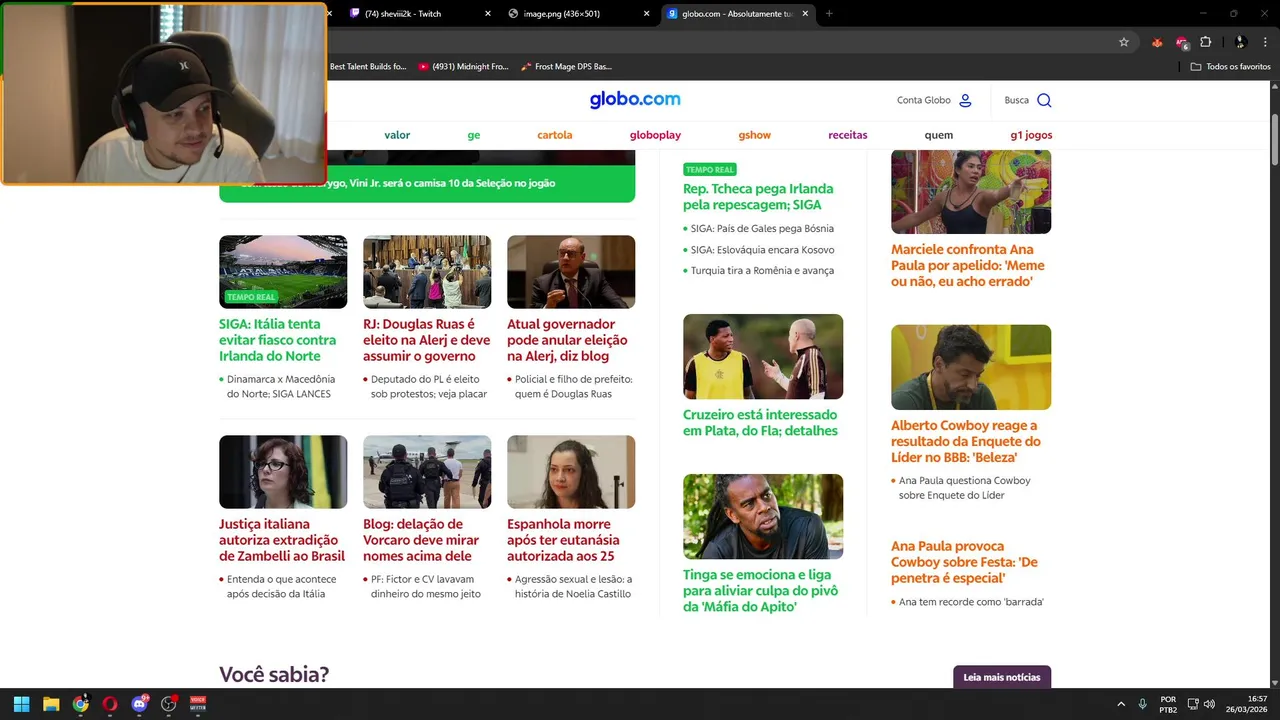Click the Busca magnifier icon
Image resolution: width=1280 pixels, height=720 pixels.
point(1044,100)
